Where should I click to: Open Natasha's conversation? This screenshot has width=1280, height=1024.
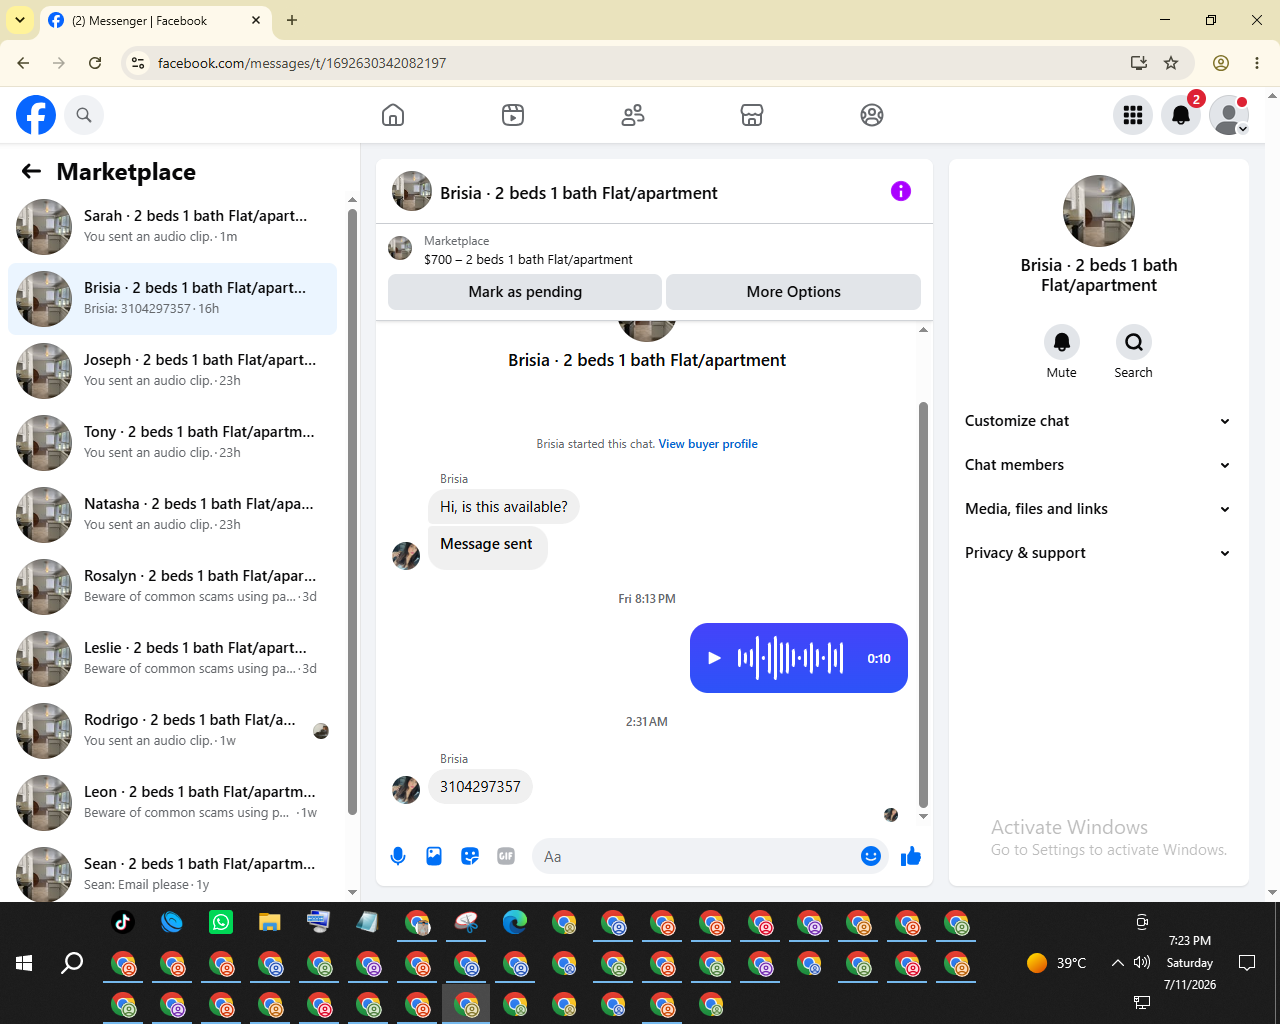coord(172,515)
